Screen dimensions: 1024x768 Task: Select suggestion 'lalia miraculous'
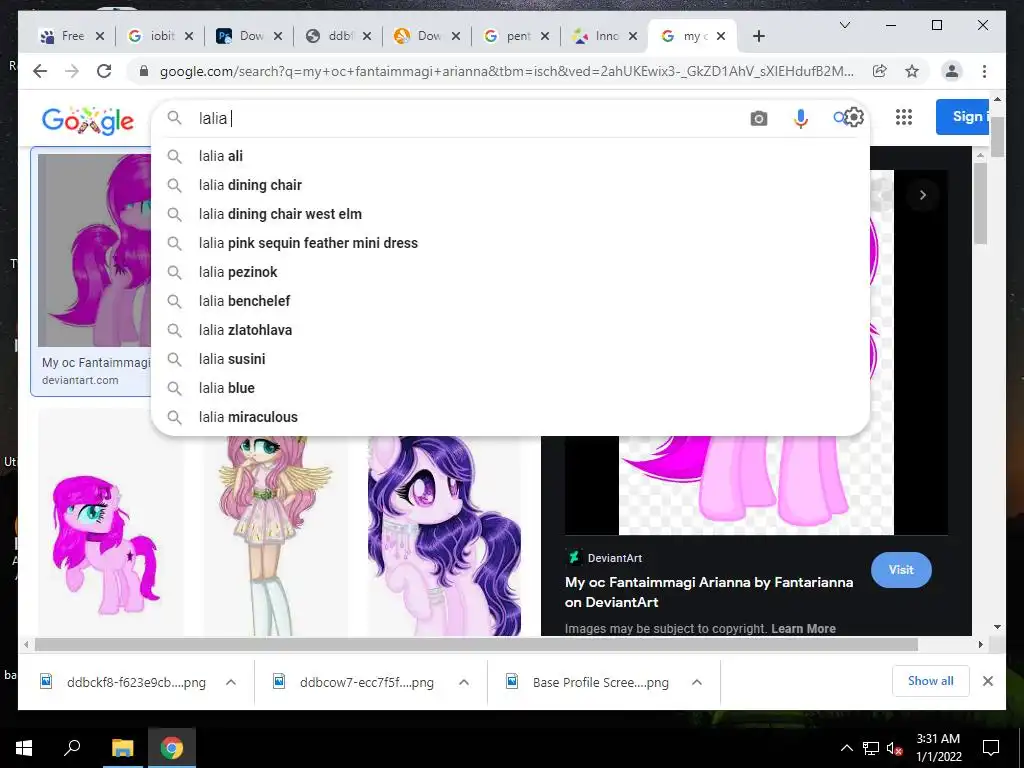click(510, 417)
